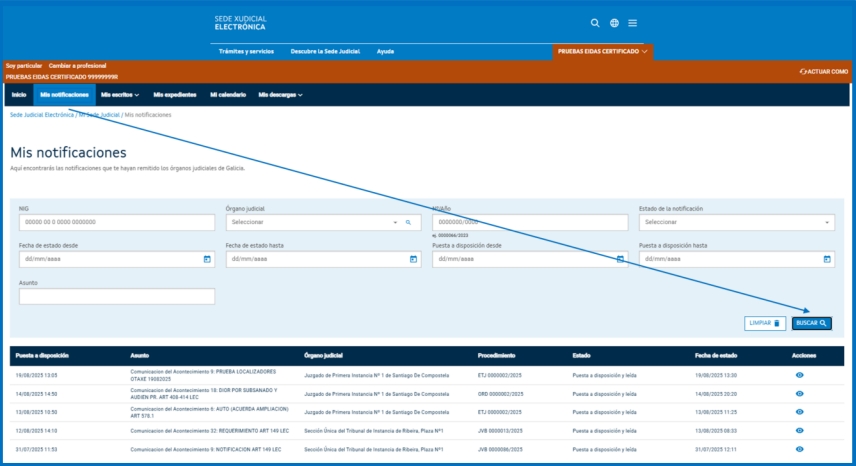Click the search magnifier icon in header

click(x=595, y=23)
